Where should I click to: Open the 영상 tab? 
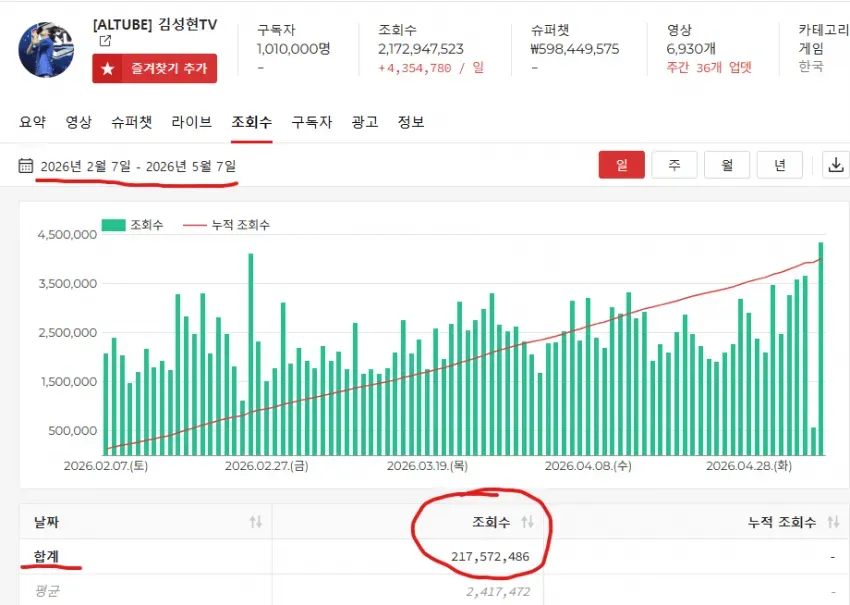79,122
